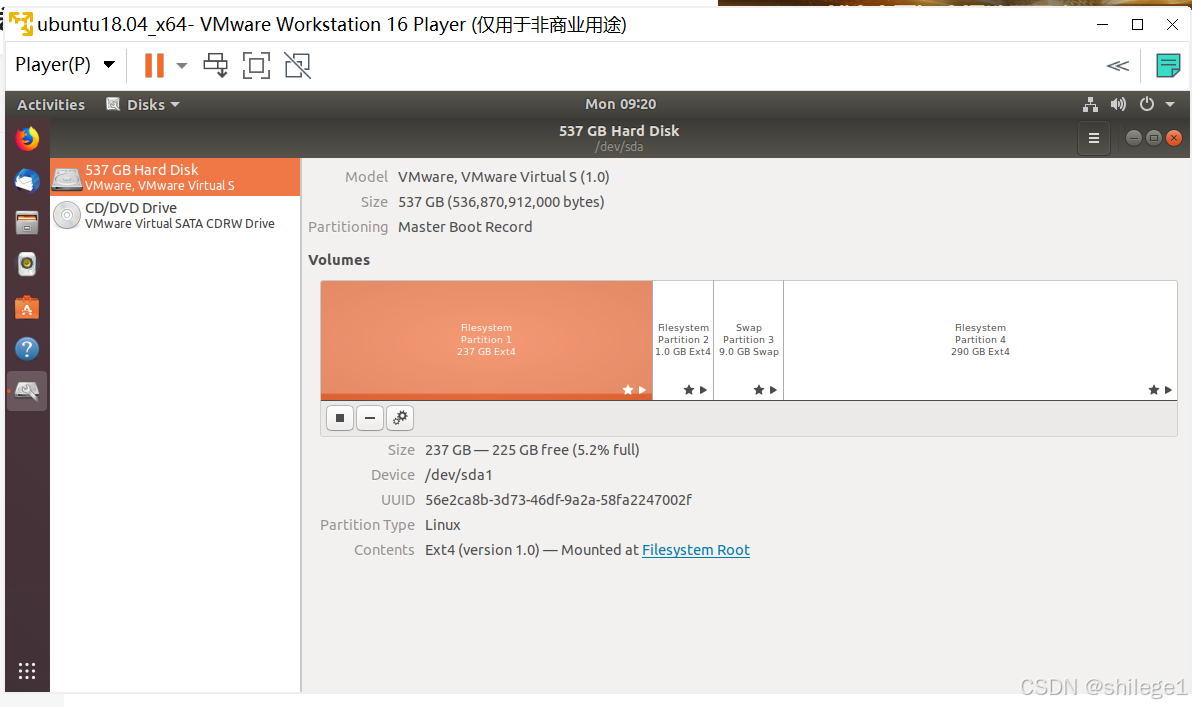Delete selected partition with minus button

pos(369,418)
